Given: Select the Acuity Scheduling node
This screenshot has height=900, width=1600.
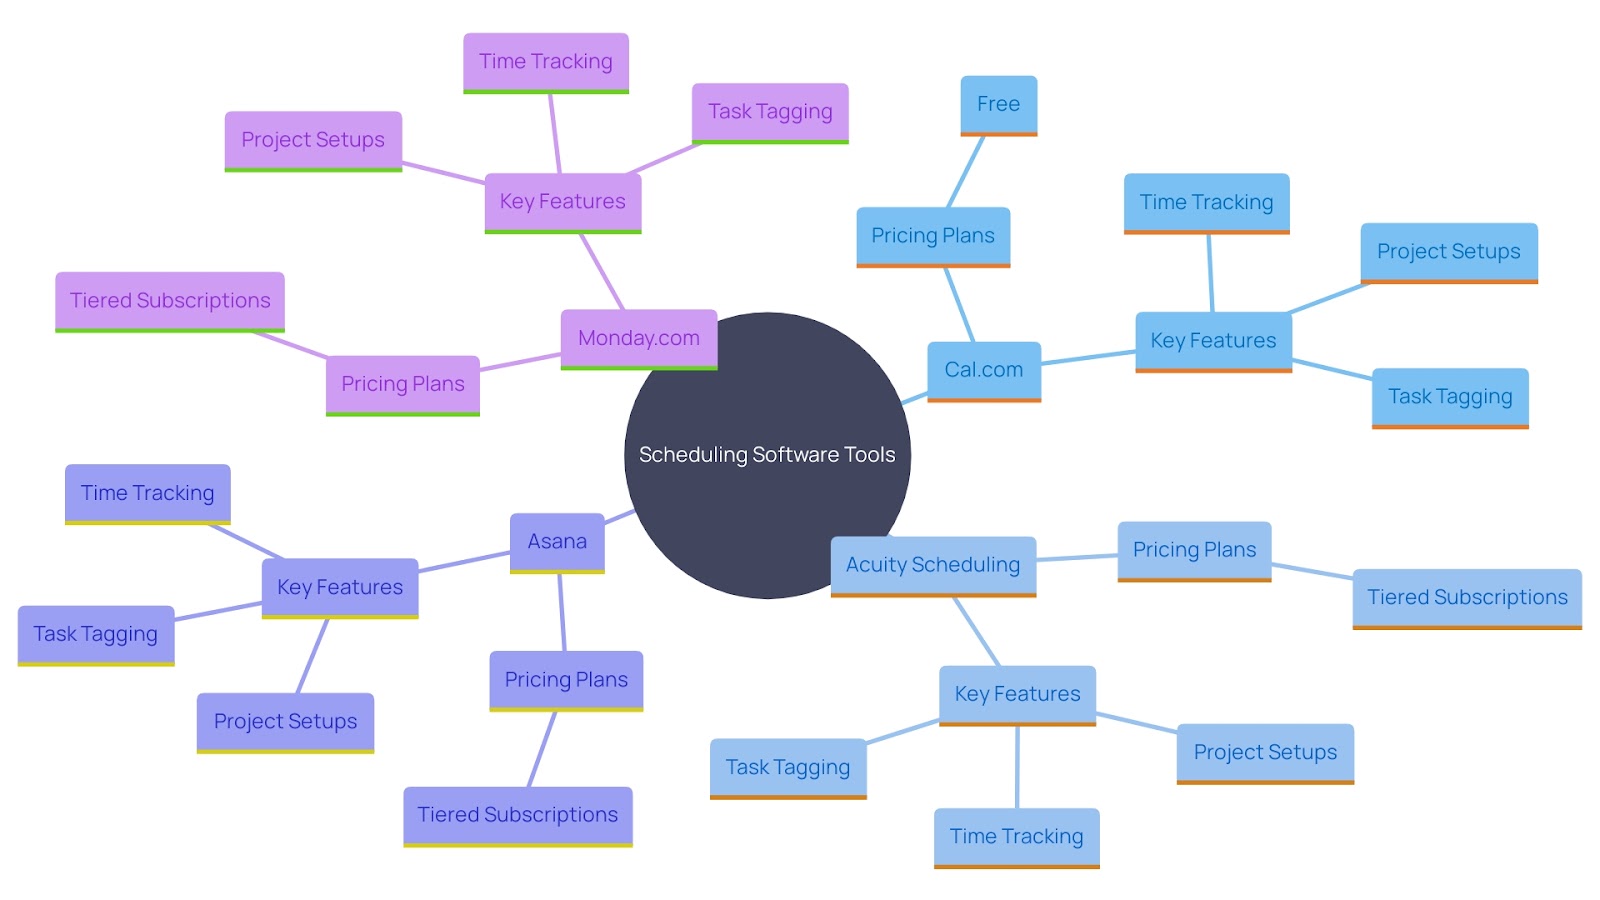Looking at the screenshot, I should pyautogui.click(x=933, y=566).
